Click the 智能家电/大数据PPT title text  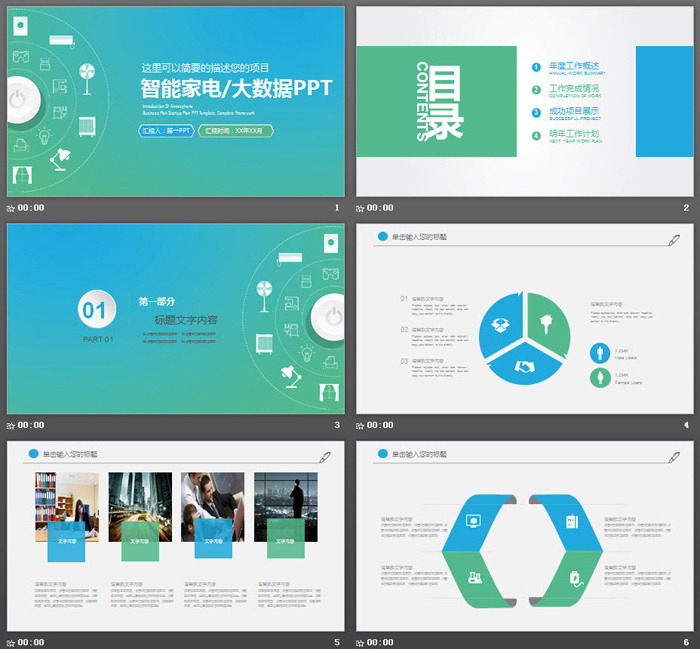(236, 88)
